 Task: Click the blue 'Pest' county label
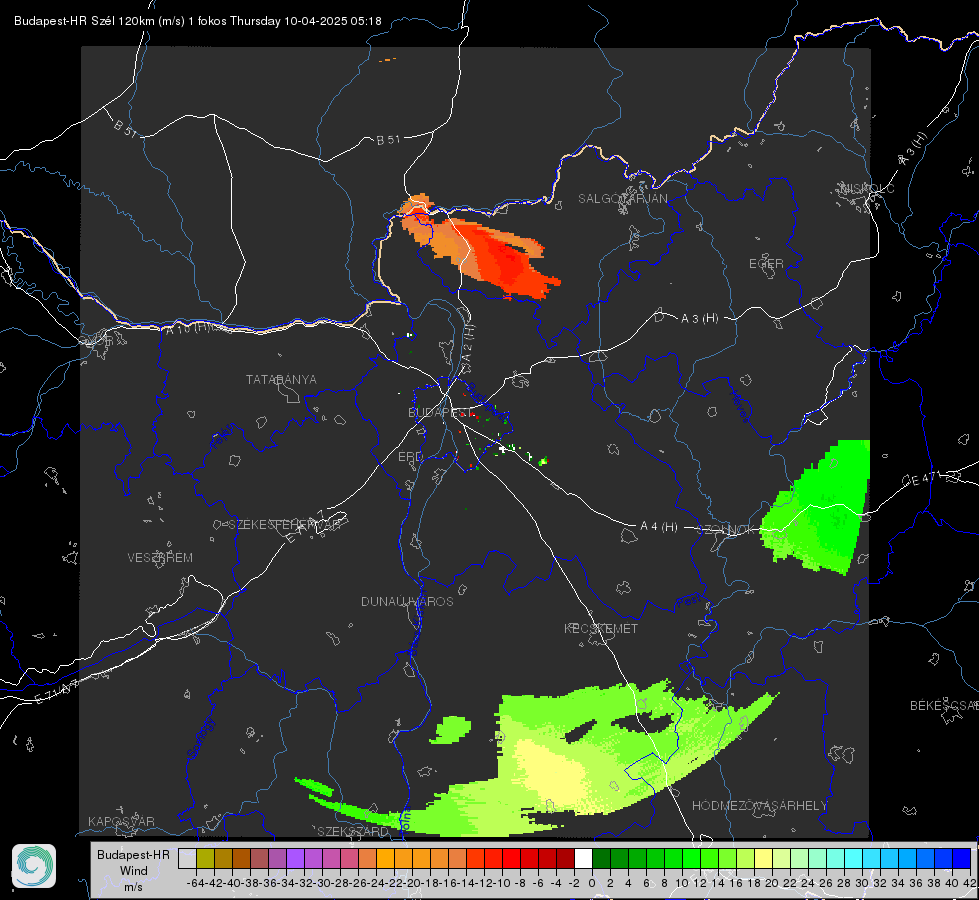tap(689, 602)
